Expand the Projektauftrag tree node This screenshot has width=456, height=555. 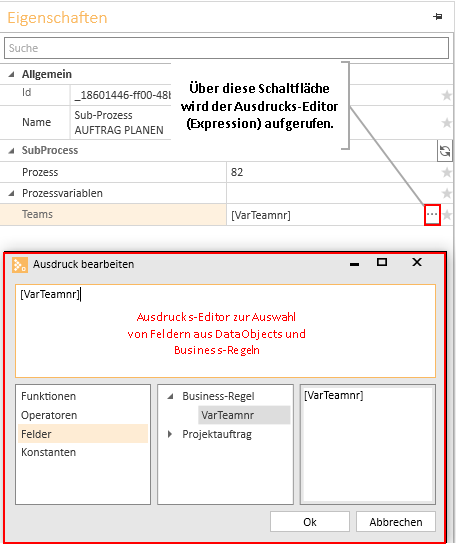coord(170,434)
